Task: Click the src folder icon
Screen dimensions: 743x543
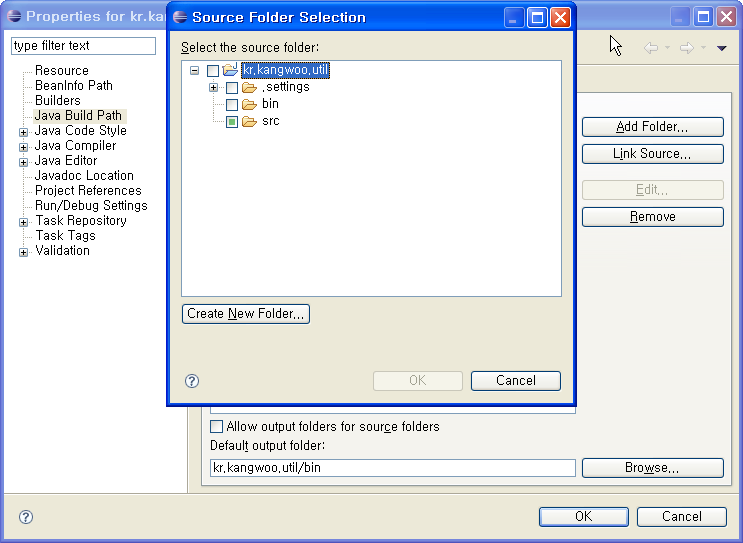Action: coord(249,122)
